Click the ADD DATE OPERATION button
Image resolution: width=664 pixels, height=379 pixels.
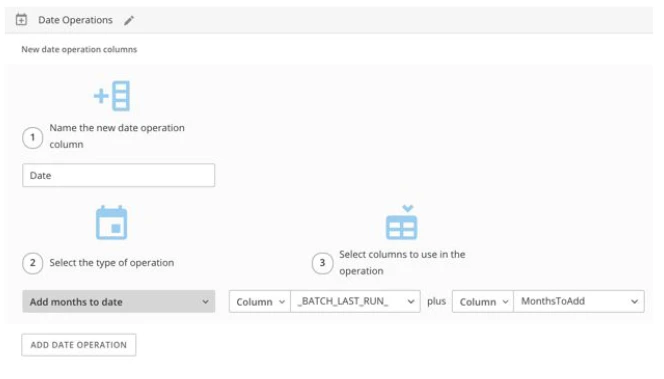(x=79, y=345)
